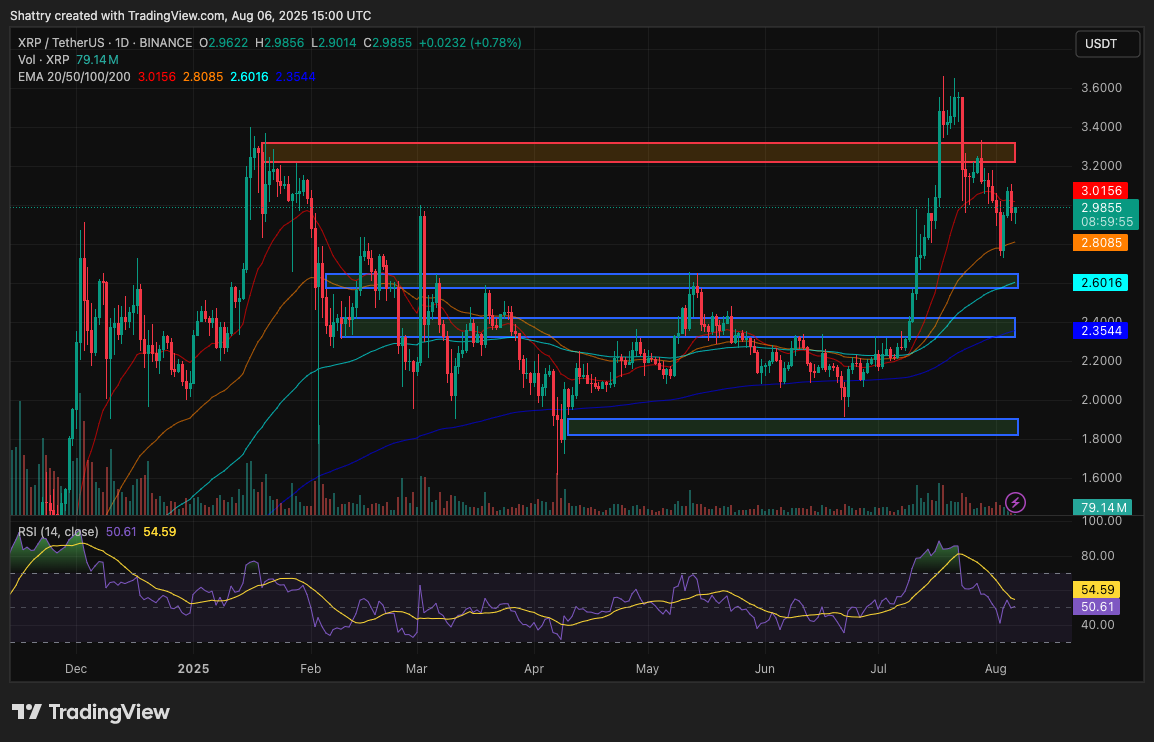1154x742 pixels.
Task: Click the 79.14M volume label
Action: point(1101,507)
